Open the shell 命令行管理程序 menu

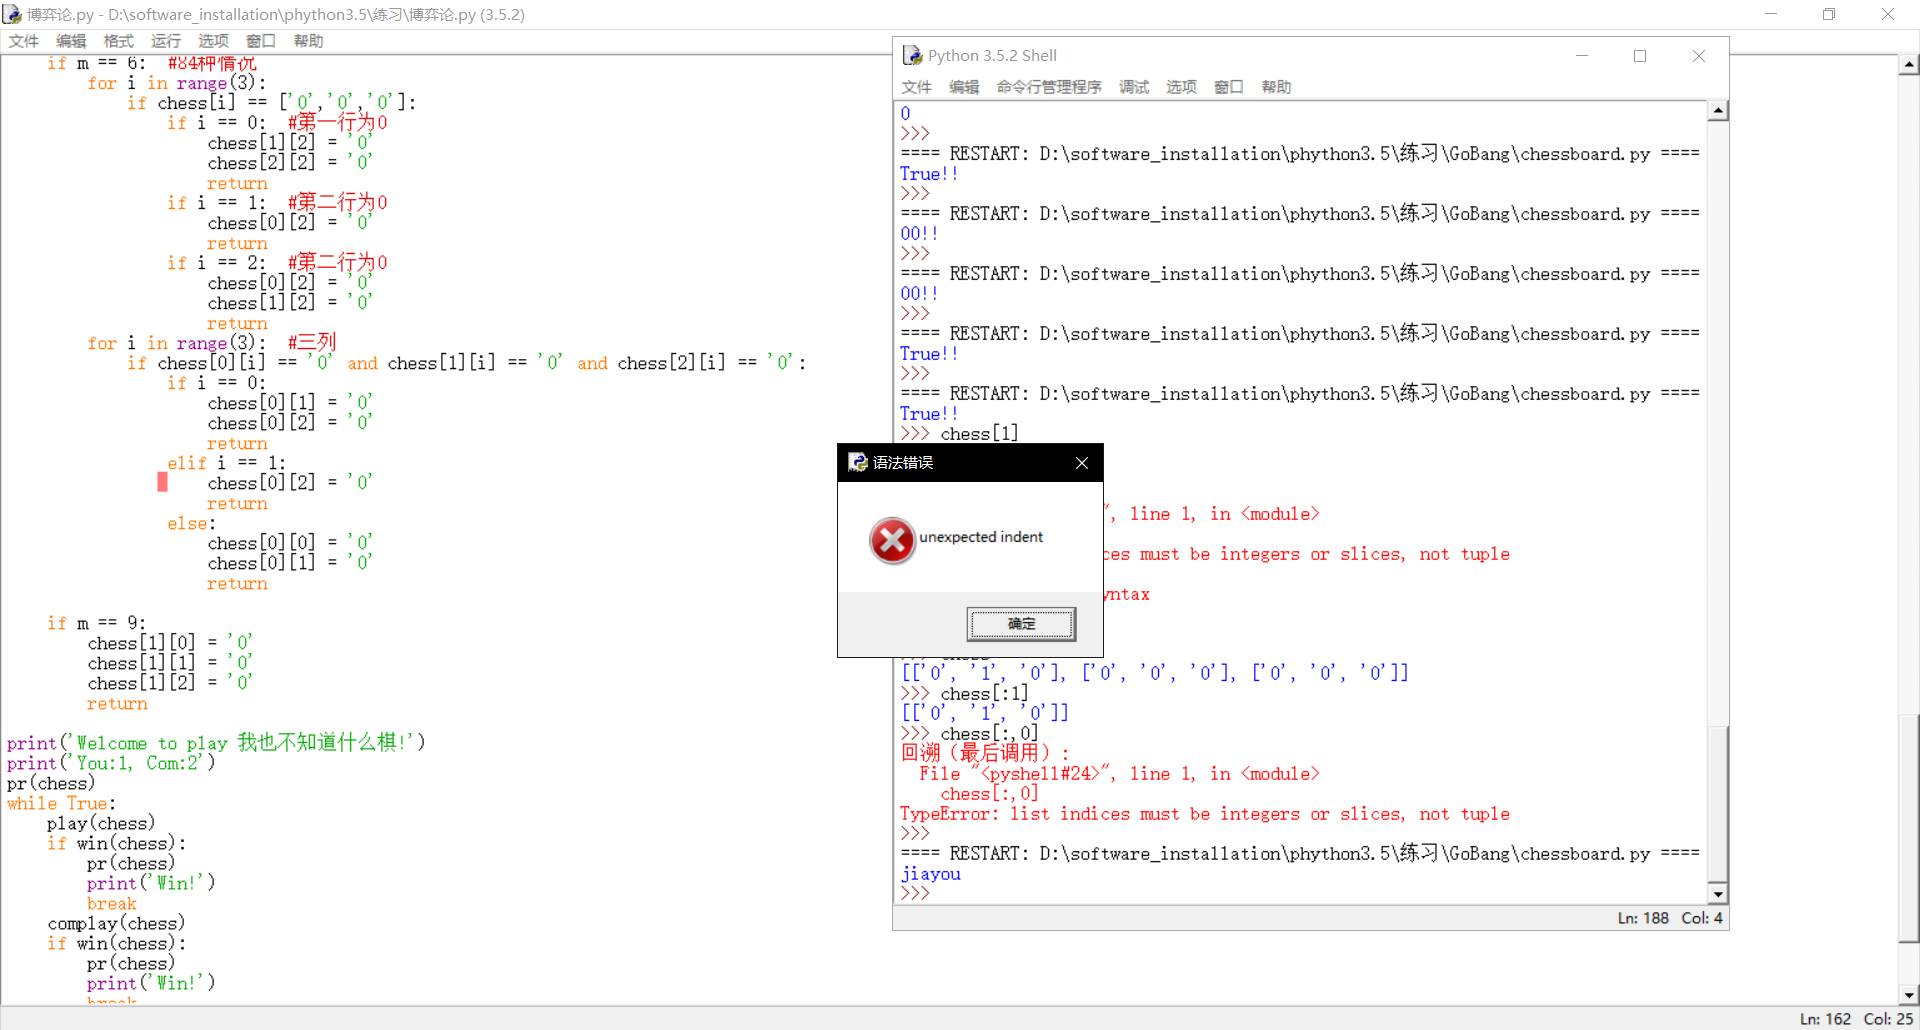click(1048, 87)
